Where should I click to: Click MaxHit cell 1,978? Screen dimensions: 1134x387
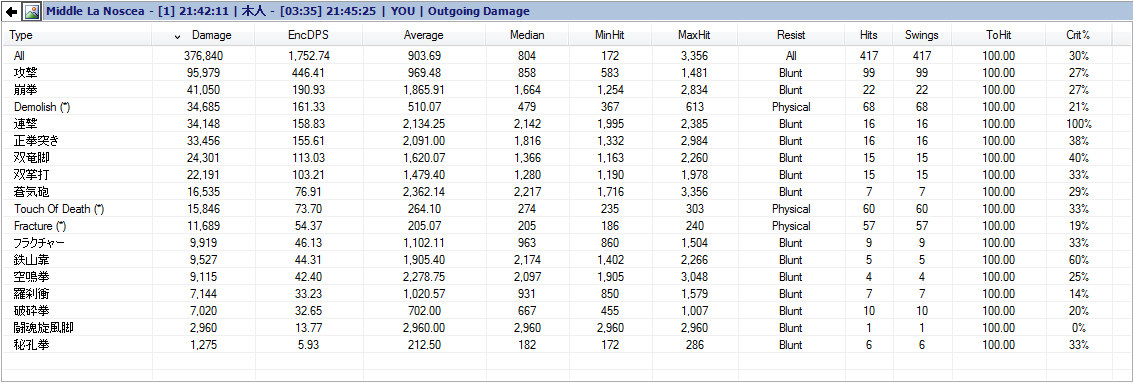[694, 174]
